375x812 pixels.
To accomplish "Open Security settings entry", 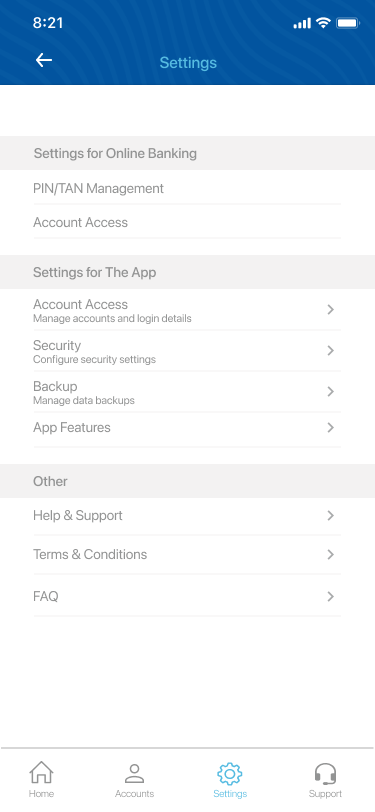I will point(187,351).
